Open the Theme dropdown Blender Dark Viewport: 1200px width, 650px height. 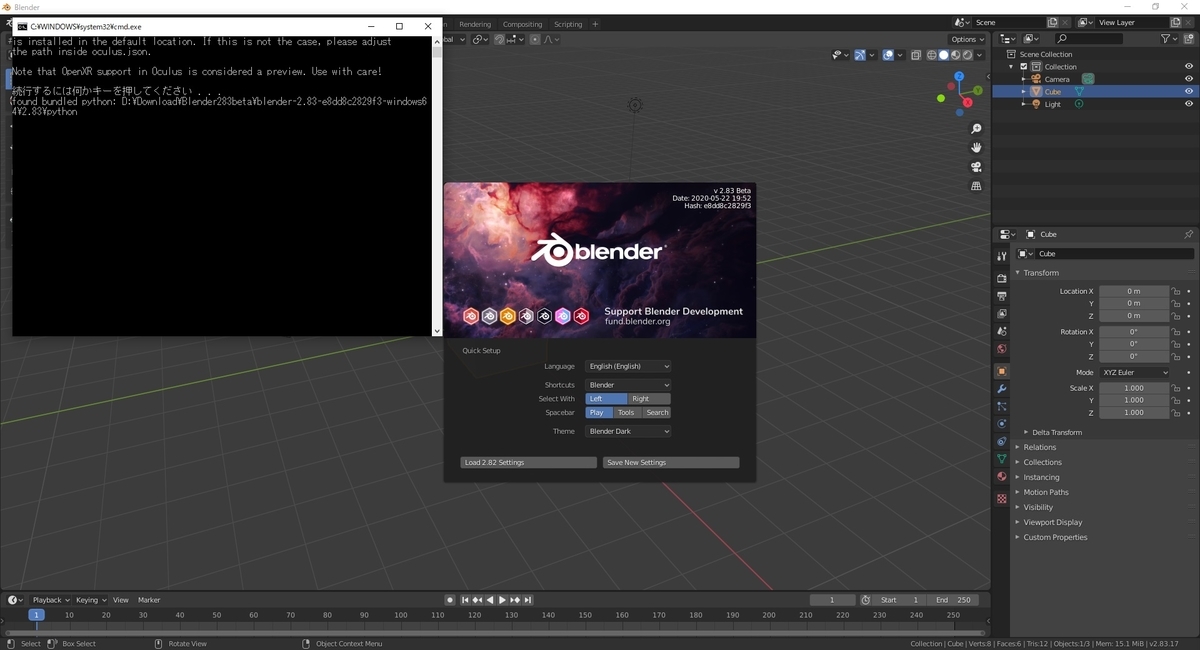(x=628, y=431)
